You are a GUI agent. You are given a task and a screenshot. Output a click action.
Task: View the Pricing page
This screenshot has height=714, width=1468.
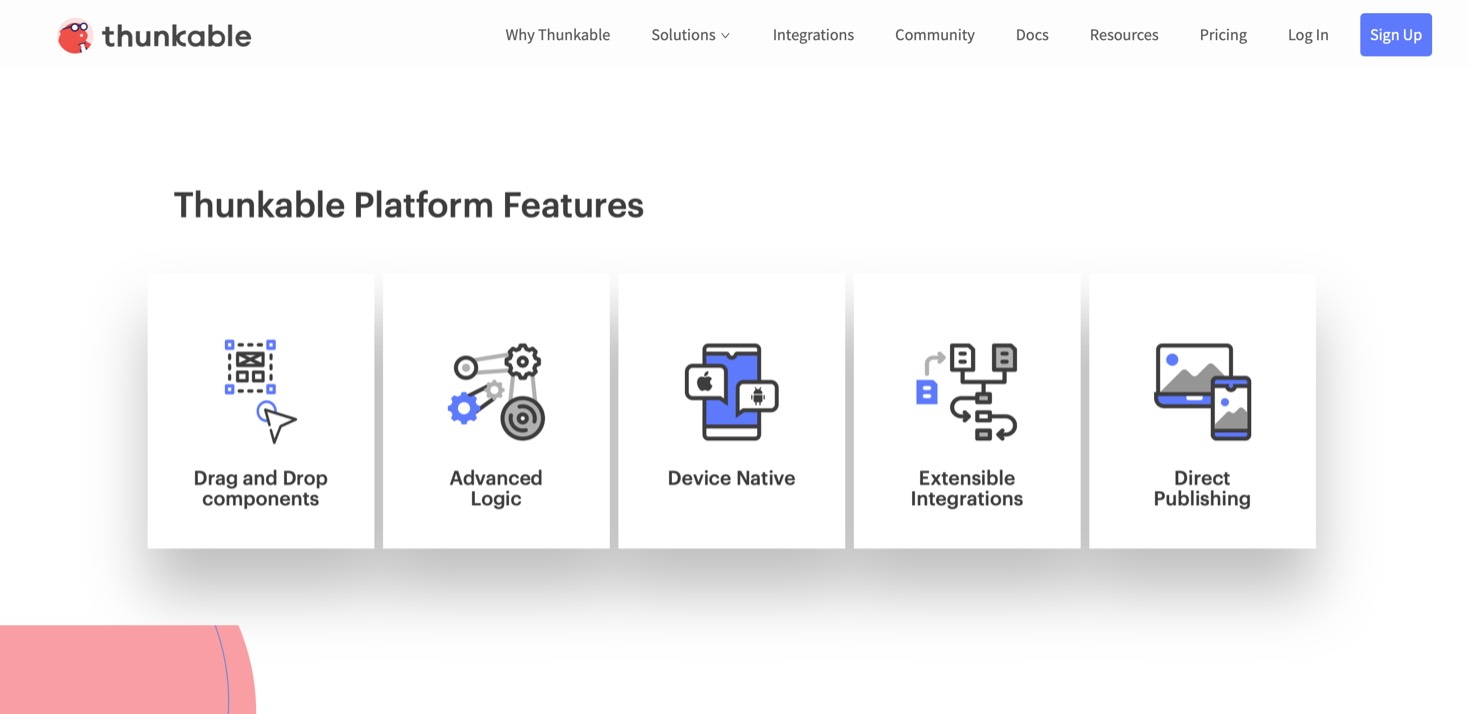click(1223, 35)
